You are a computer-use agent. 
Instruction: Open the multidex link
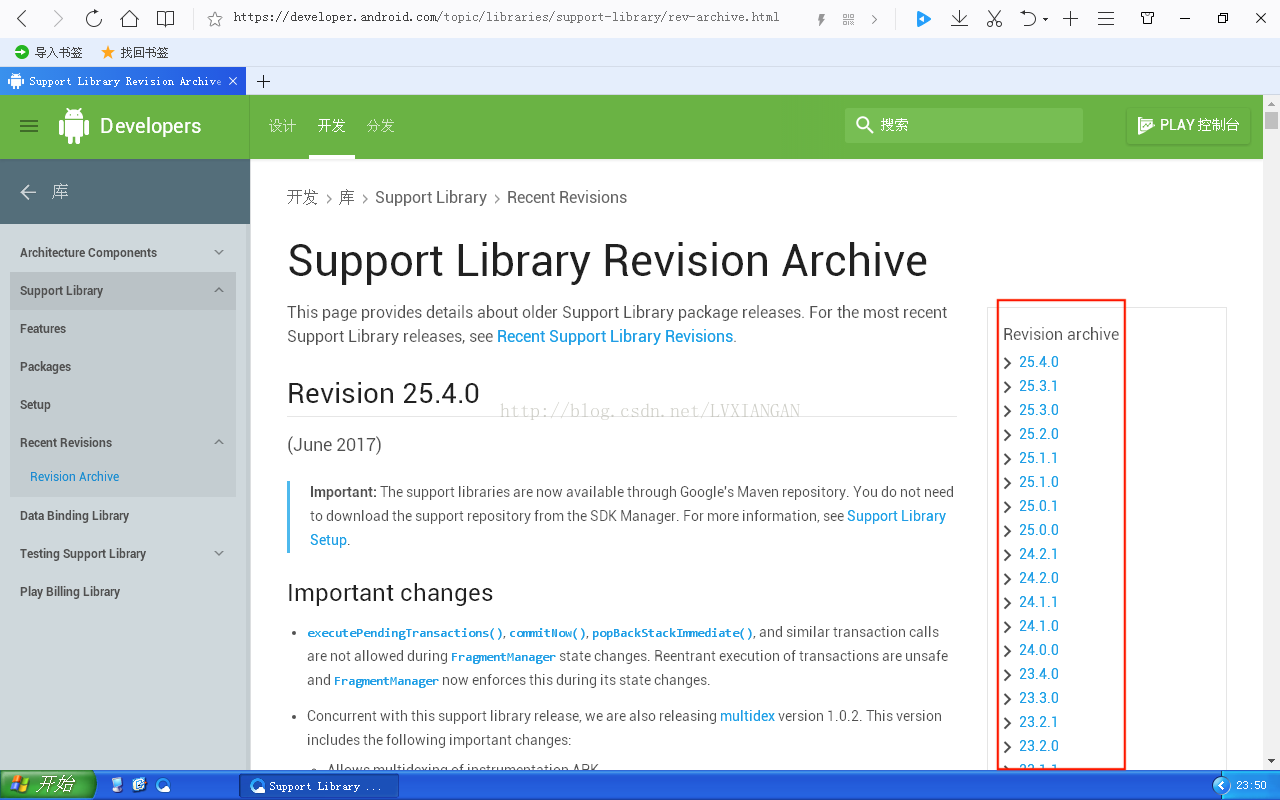tap(747, 716)
